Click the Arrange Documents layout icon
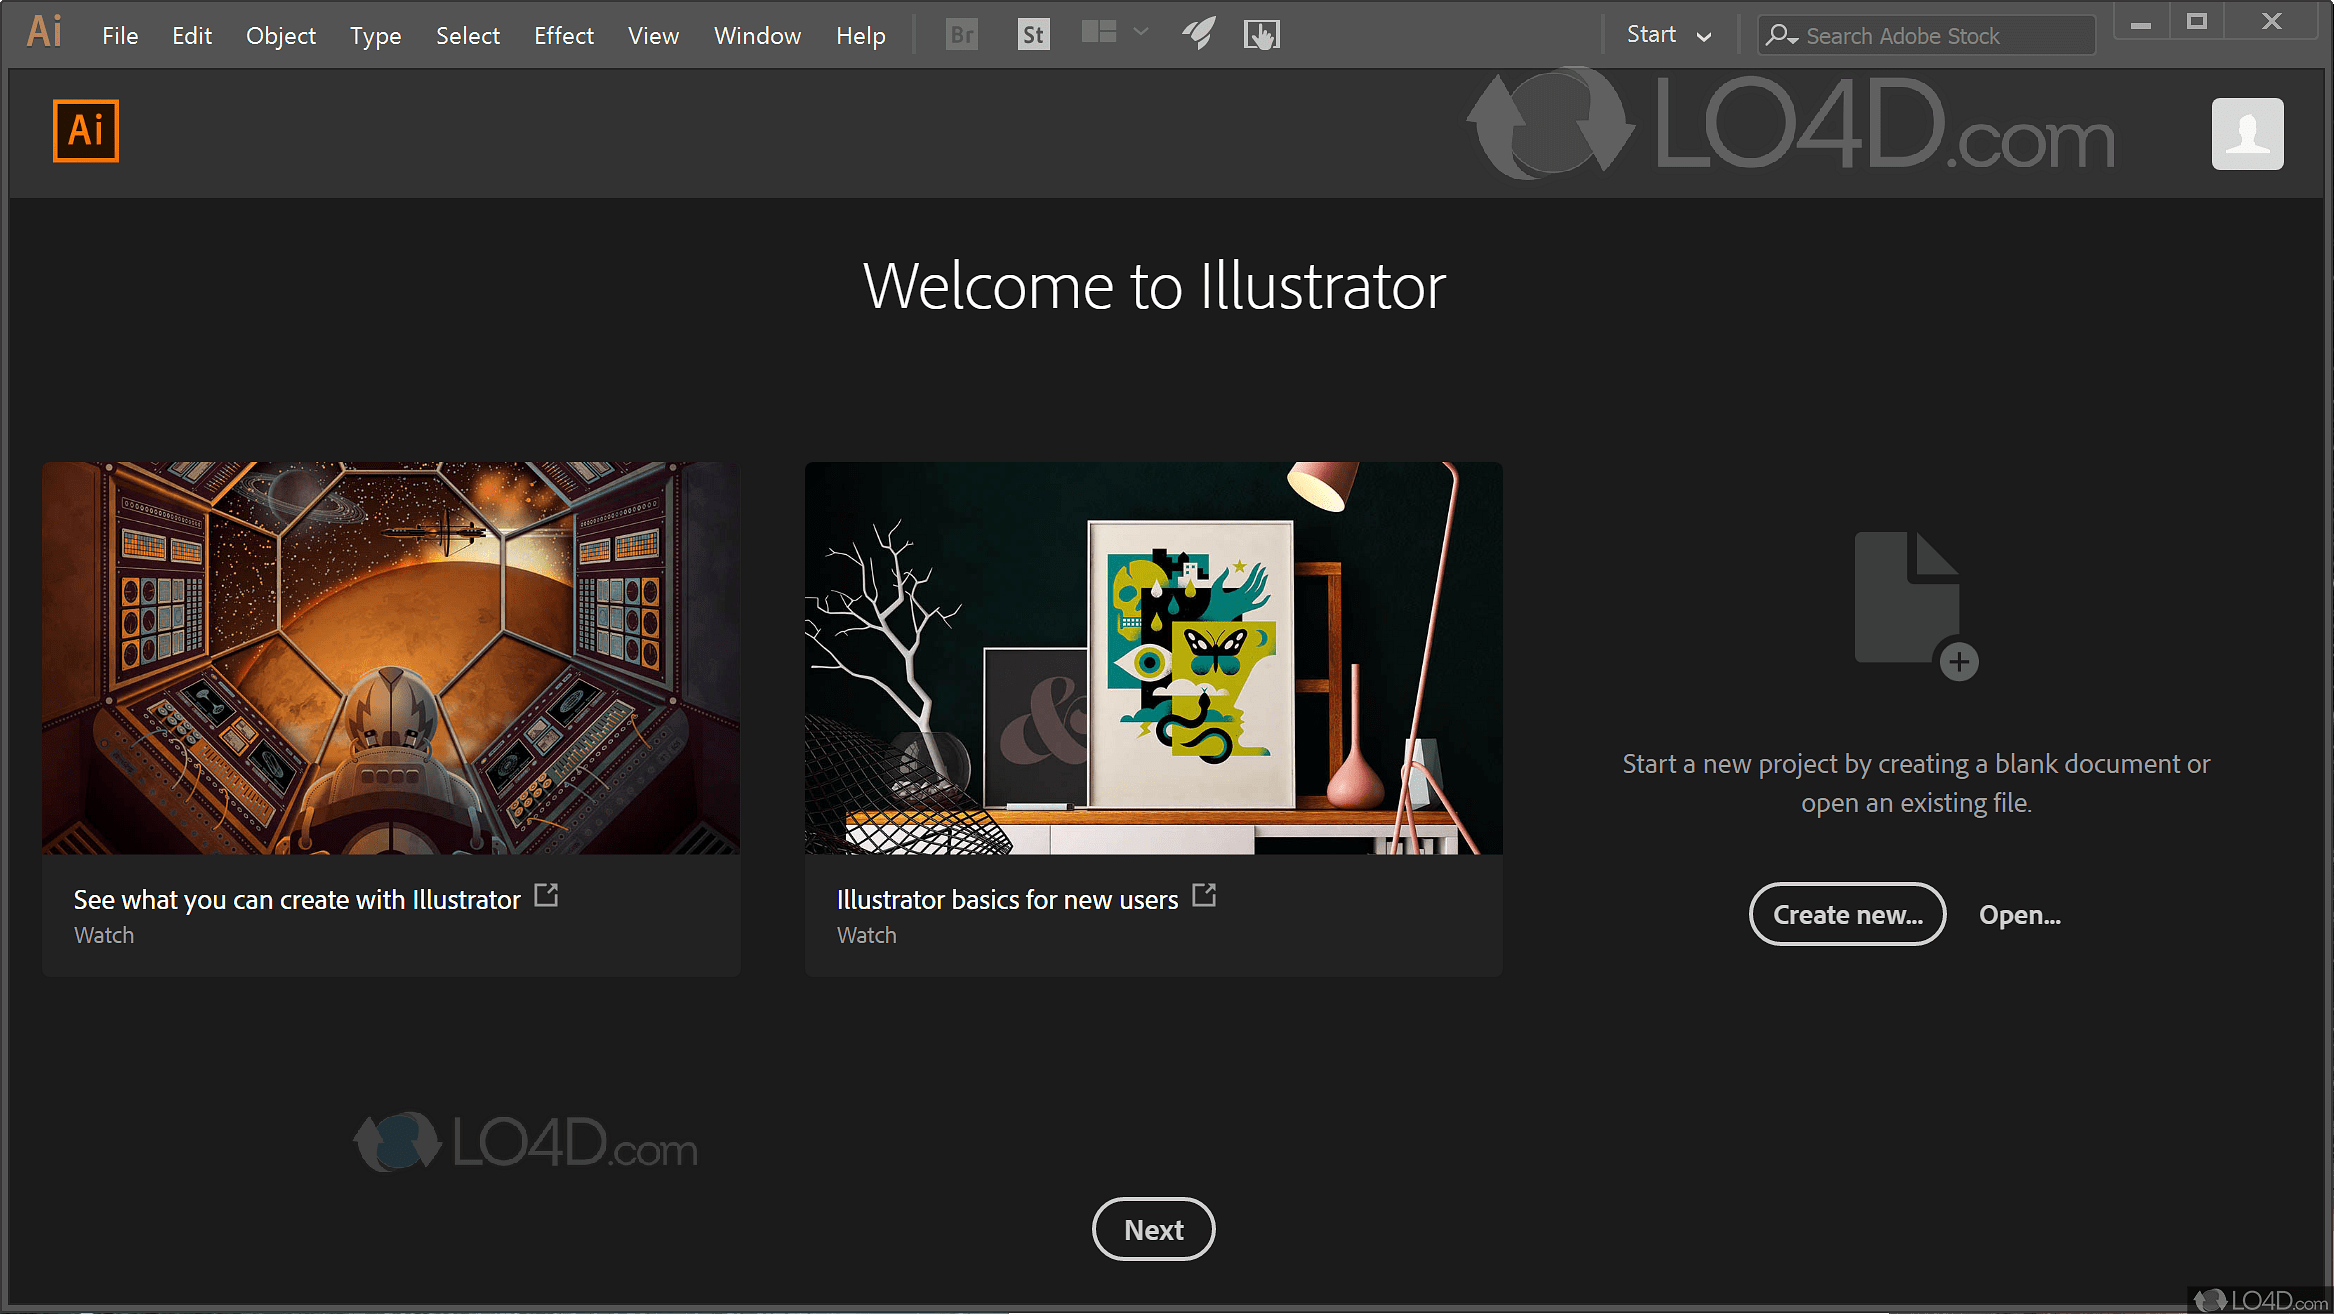Screen dimensions: 2334x1314 1097,33
